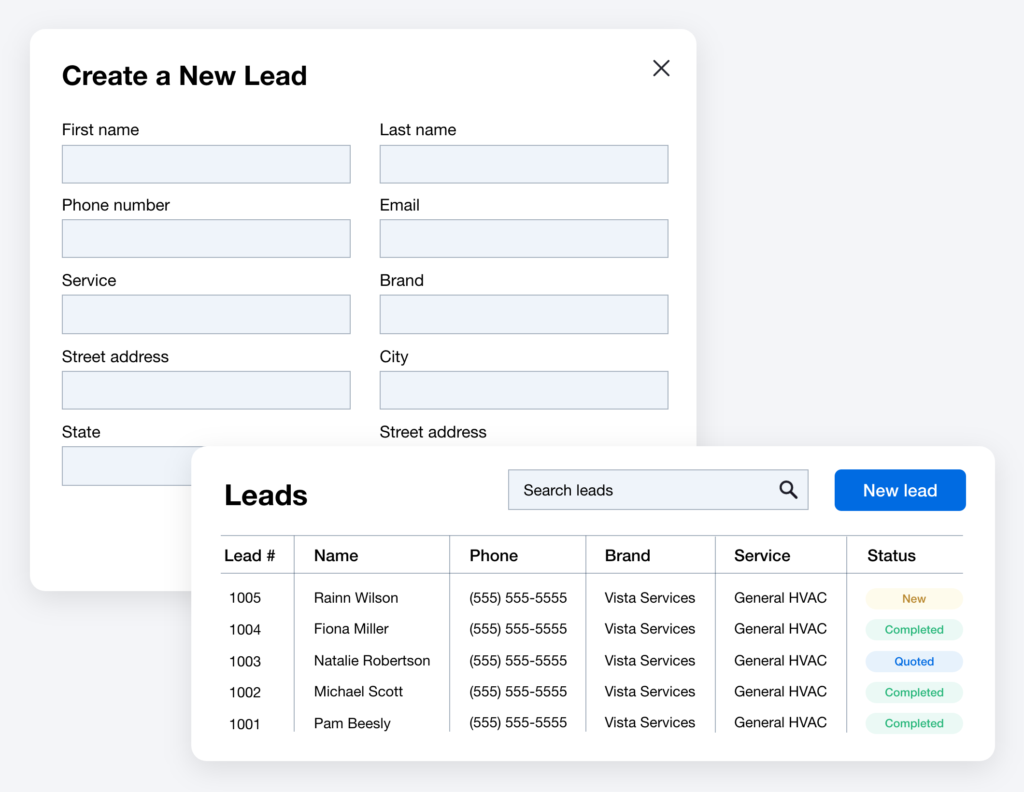Image resolution: width=1024 pixels, height=792 pixels.
Task: Open Rainn Wilson's lead
Action: (355, 598)
